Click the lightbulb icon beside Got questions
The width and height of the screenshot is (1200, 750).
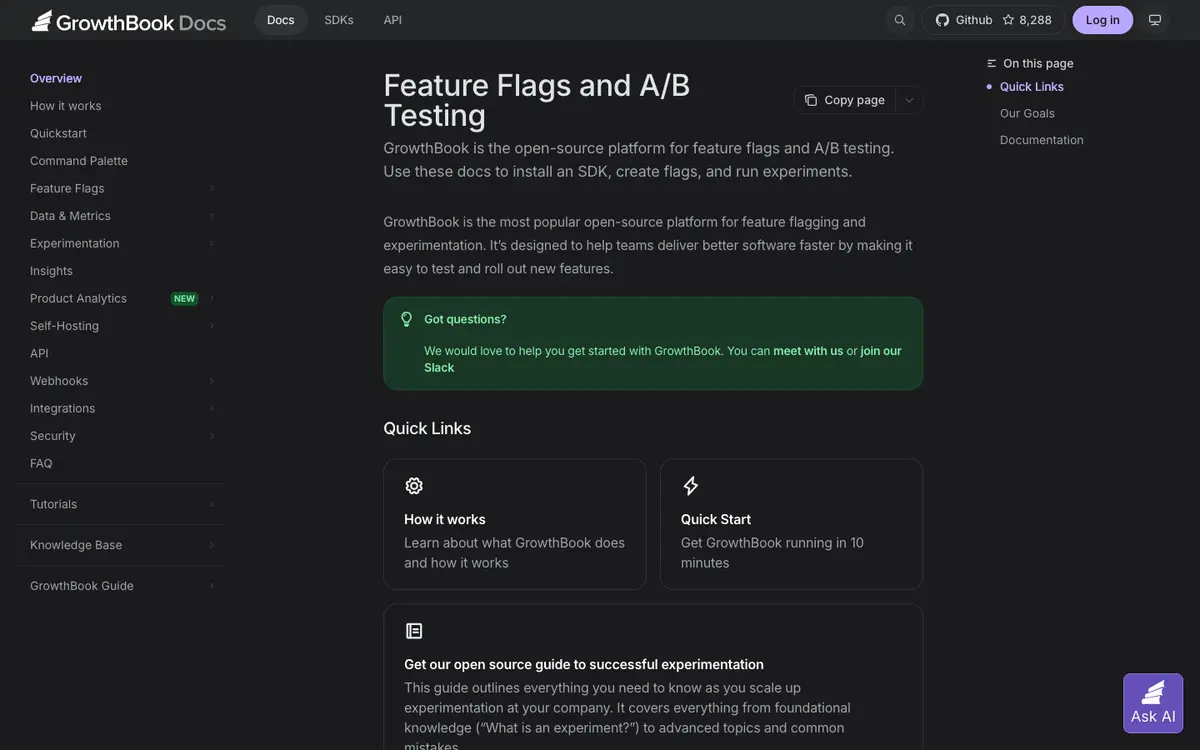(x=407, y=319)
